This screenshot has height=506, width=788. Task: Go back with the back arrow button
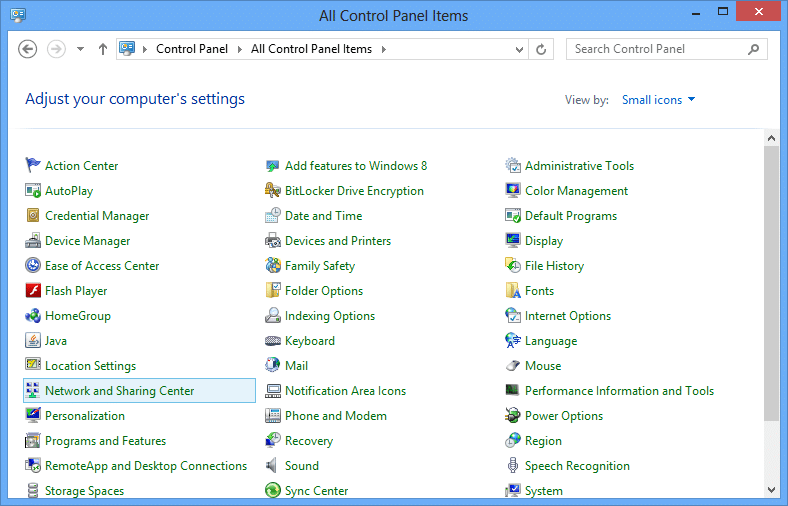coord(28,49)
